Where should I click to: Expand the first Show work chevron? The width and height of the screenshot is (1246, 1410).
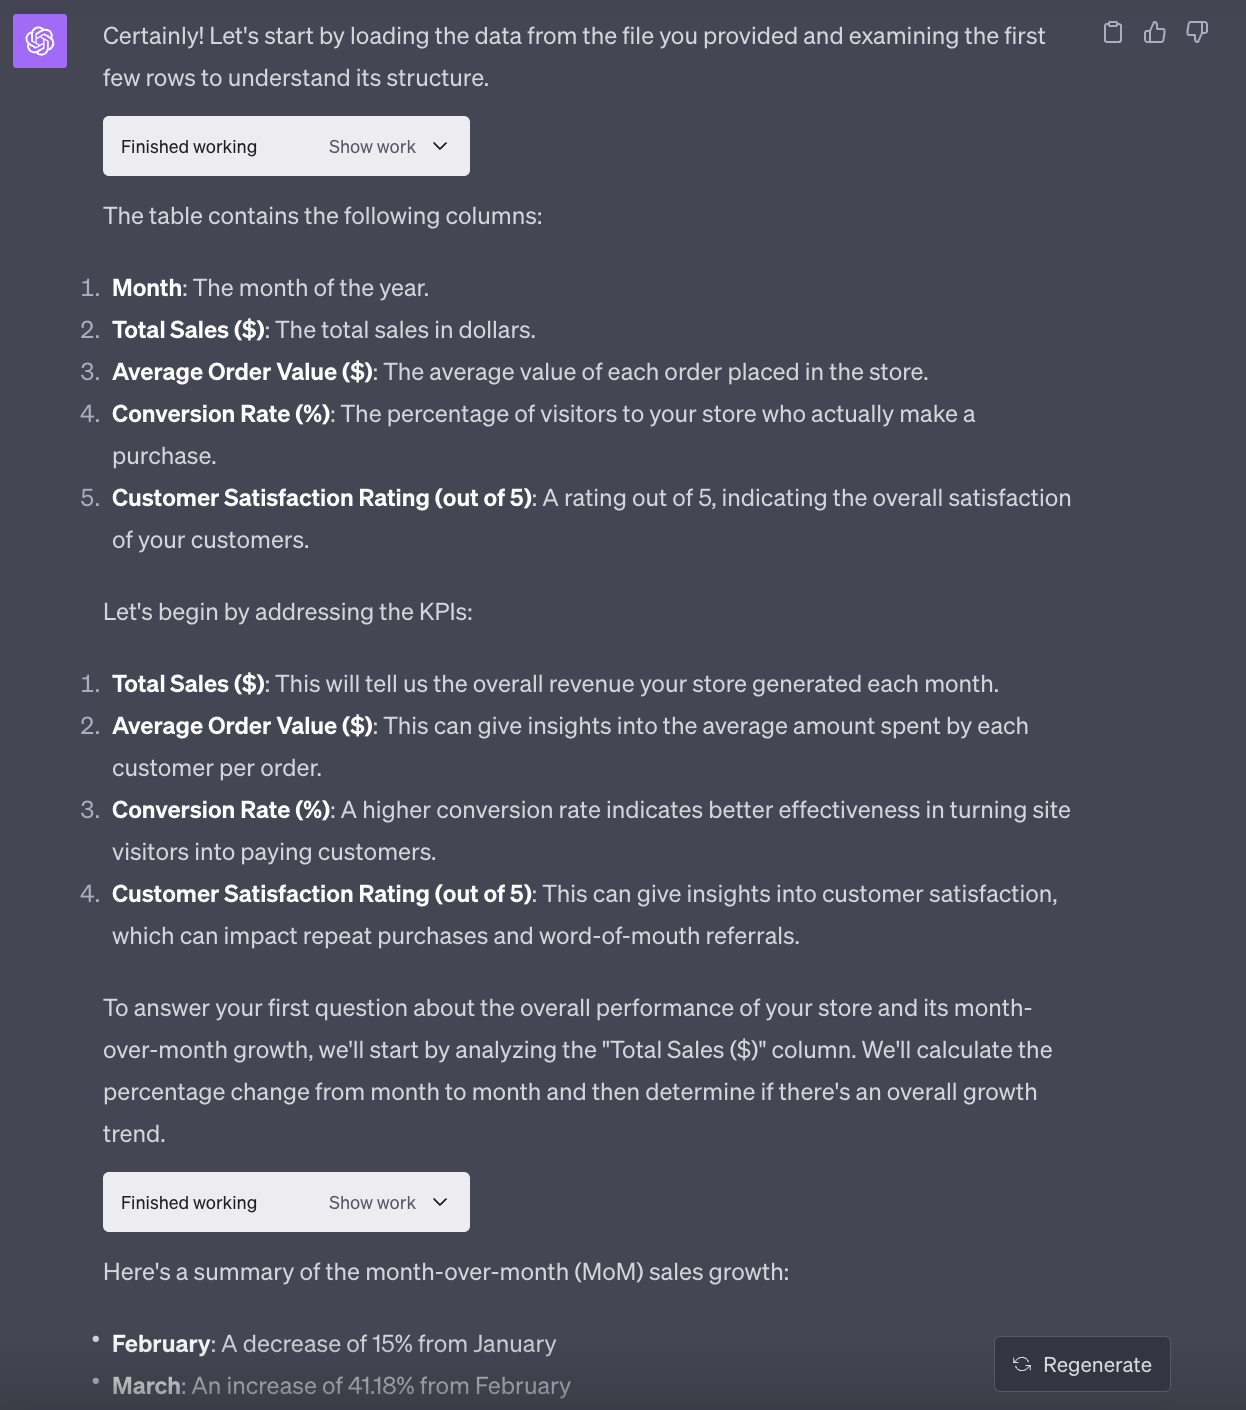(x=440, y=146)
